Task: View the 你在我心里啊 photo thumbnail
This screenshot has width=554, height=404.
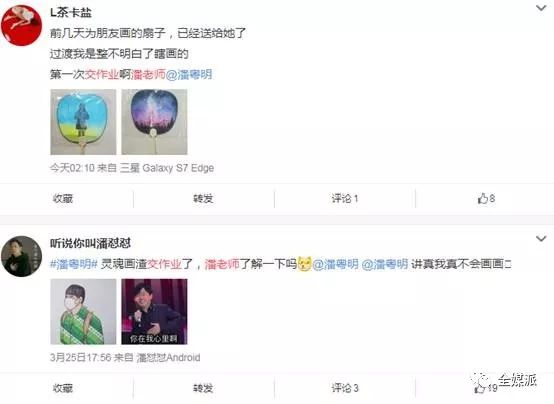Action: tap(154, 311)
